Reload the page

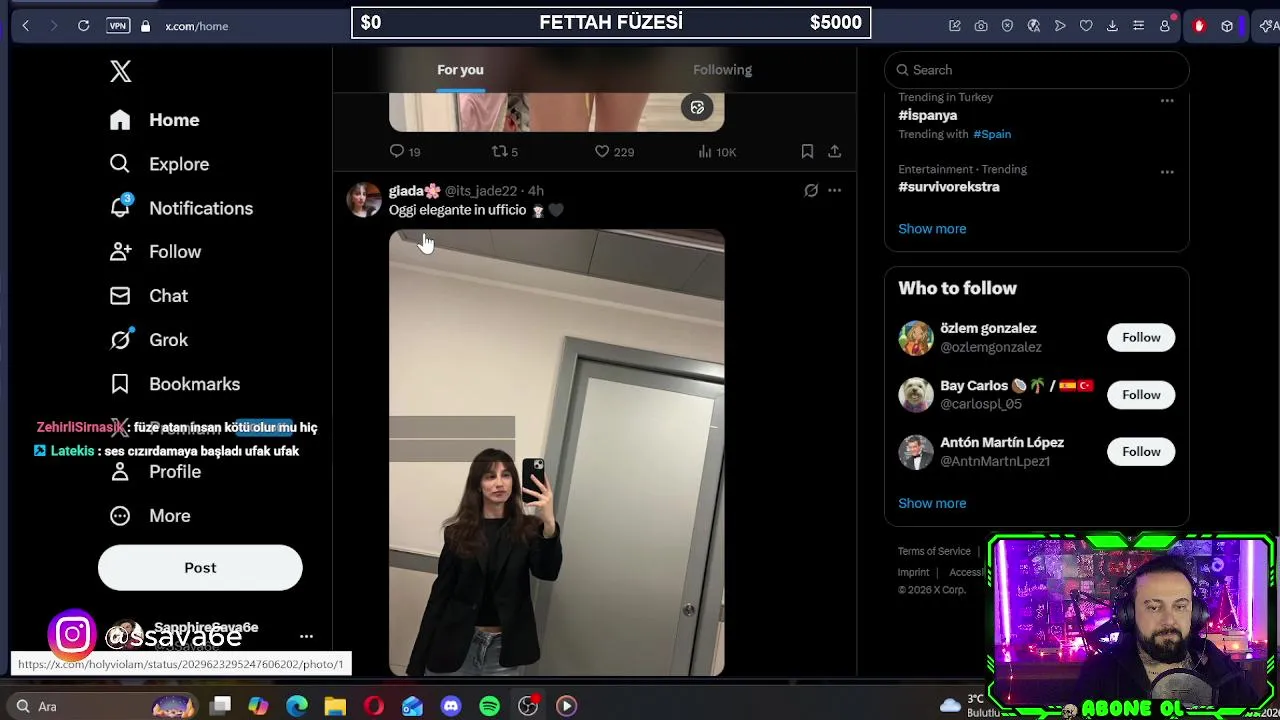84,26
